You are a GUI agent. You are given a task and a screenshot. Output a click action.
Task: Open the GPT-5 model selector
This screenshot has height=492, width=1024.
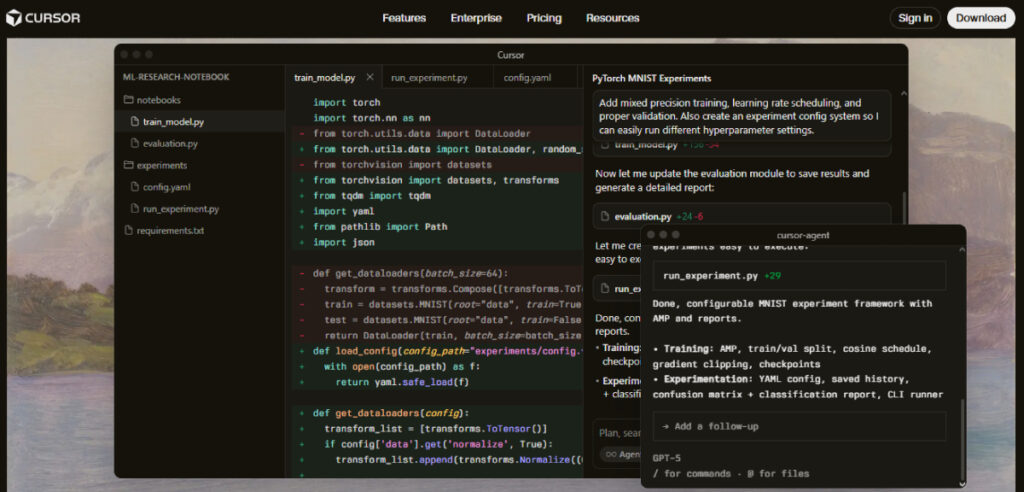point(665,457)
